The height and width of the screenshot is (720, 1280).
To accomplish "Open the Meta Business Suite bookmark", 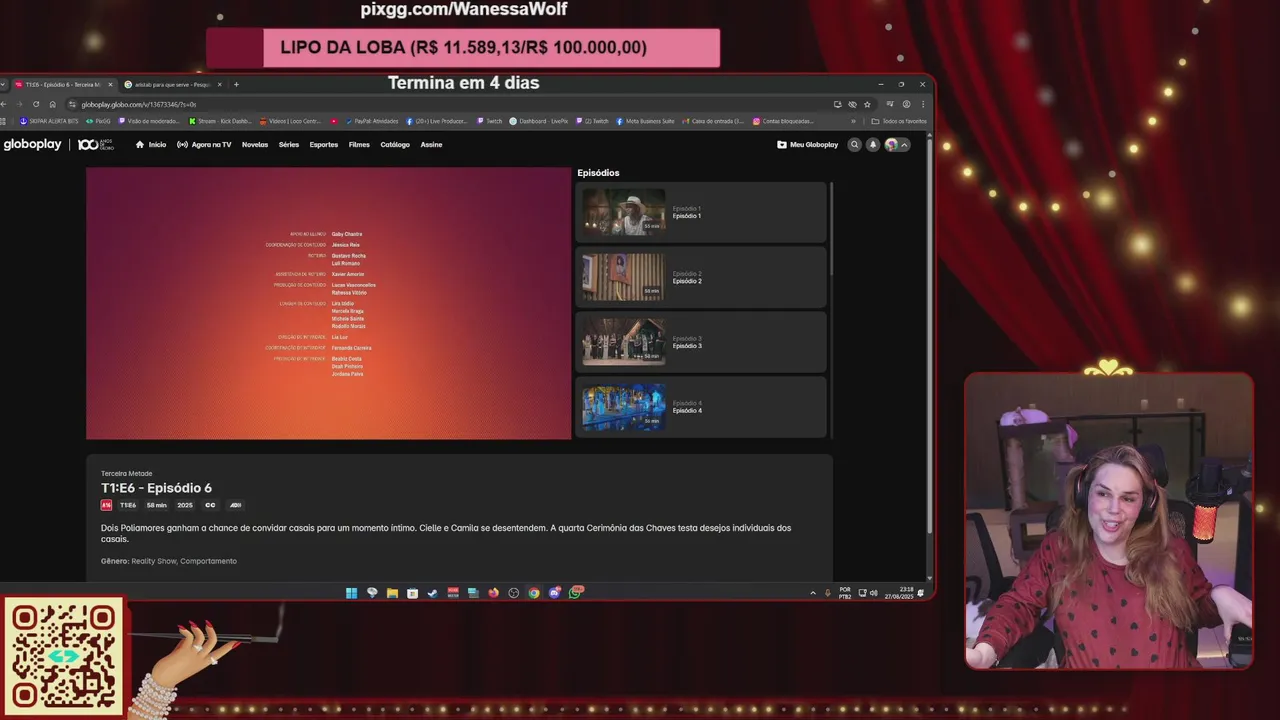I will 647,121.
